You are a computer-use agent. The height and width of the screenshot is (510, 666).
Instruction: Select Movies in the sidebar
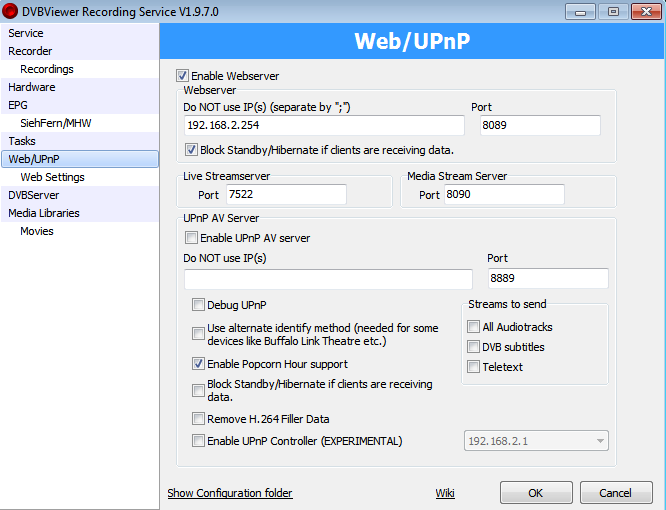[80, 231]
